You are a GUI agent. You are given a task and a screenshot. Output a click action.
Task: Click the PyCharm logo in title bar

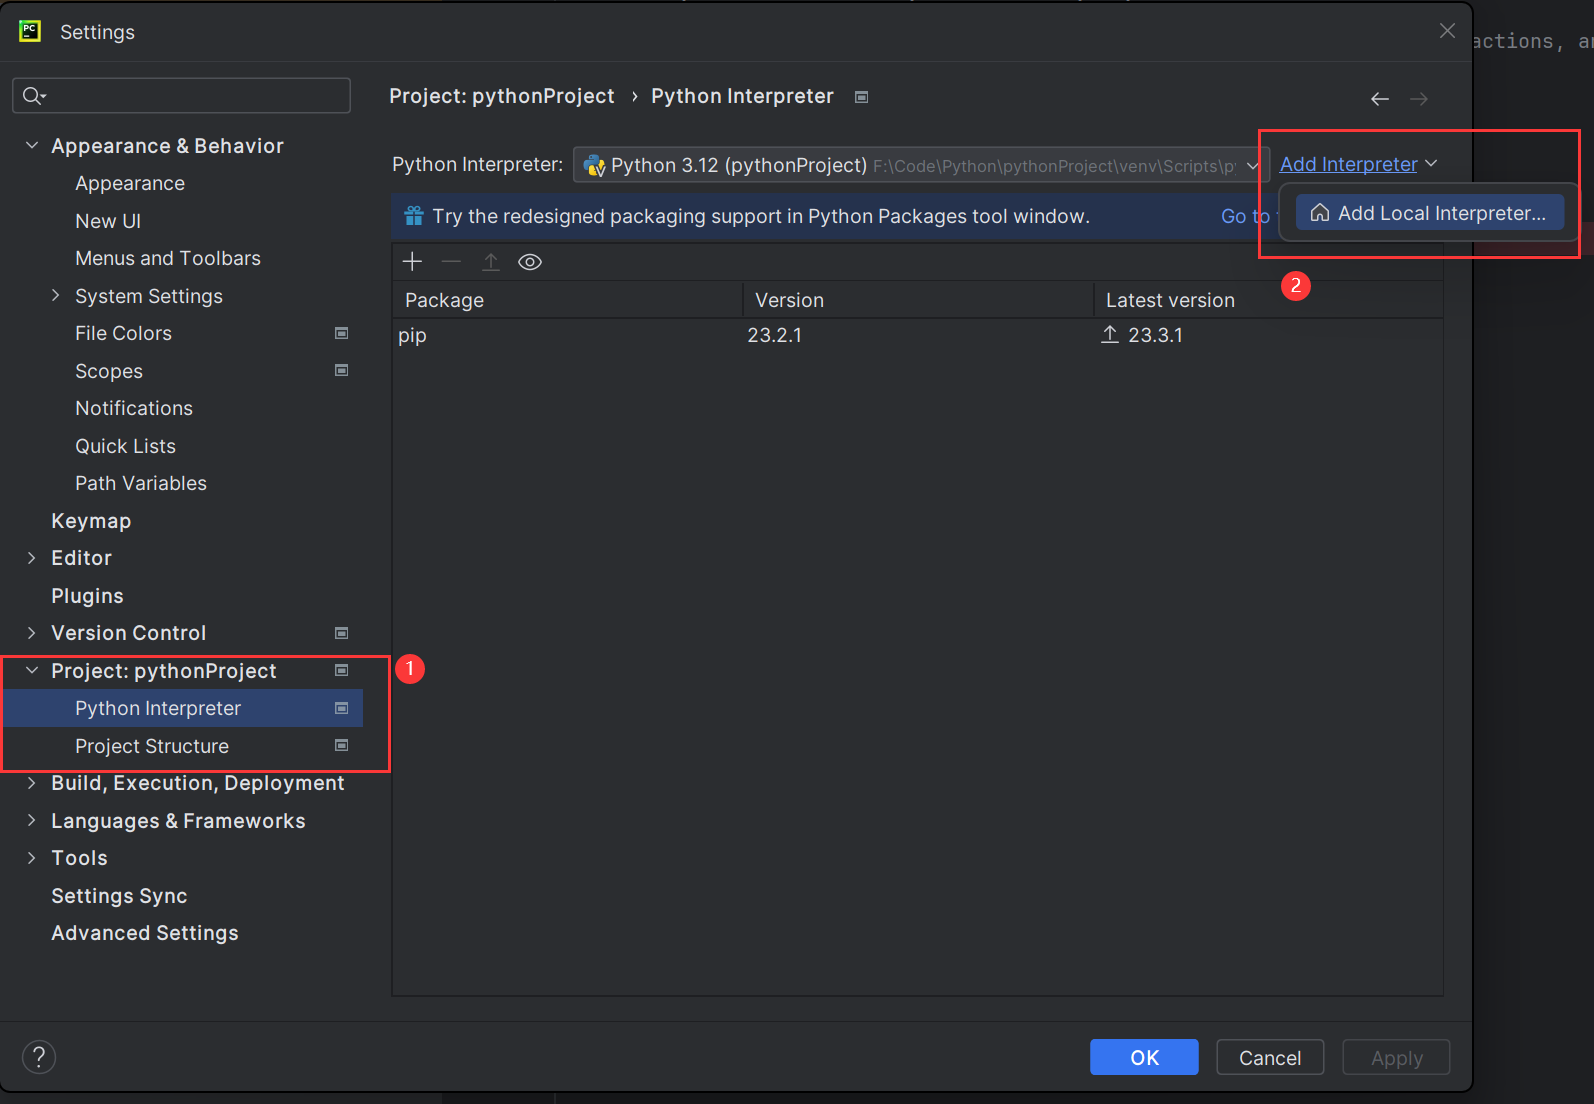click(x=30, y=31)
